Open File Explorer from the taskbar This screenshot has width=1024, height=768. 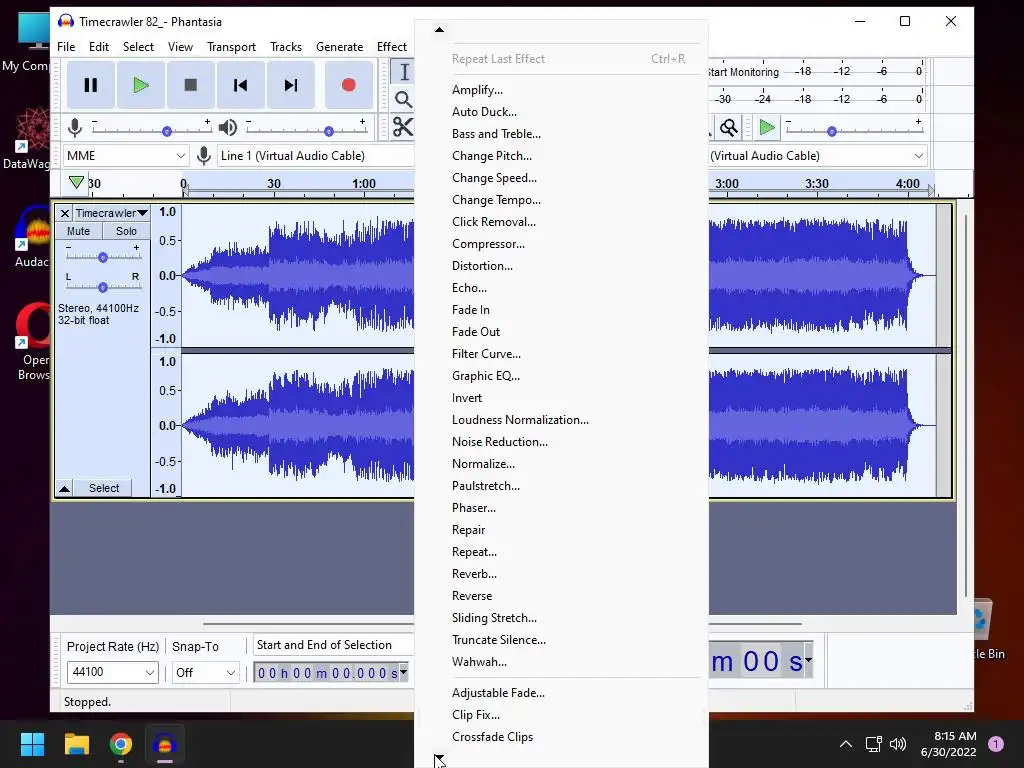click(x=76, y=744)
